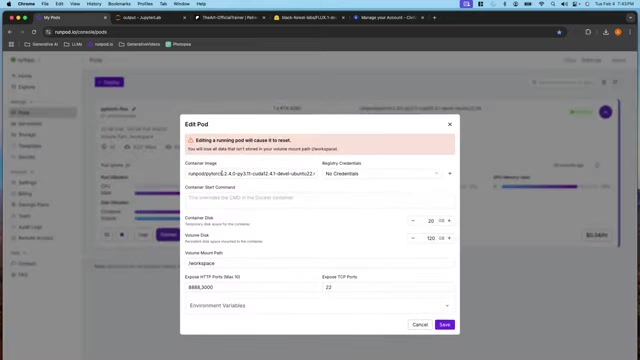This screenshot has height=360, width=640.
Task: Open Chrome three-dot menu
Action: 630,32
